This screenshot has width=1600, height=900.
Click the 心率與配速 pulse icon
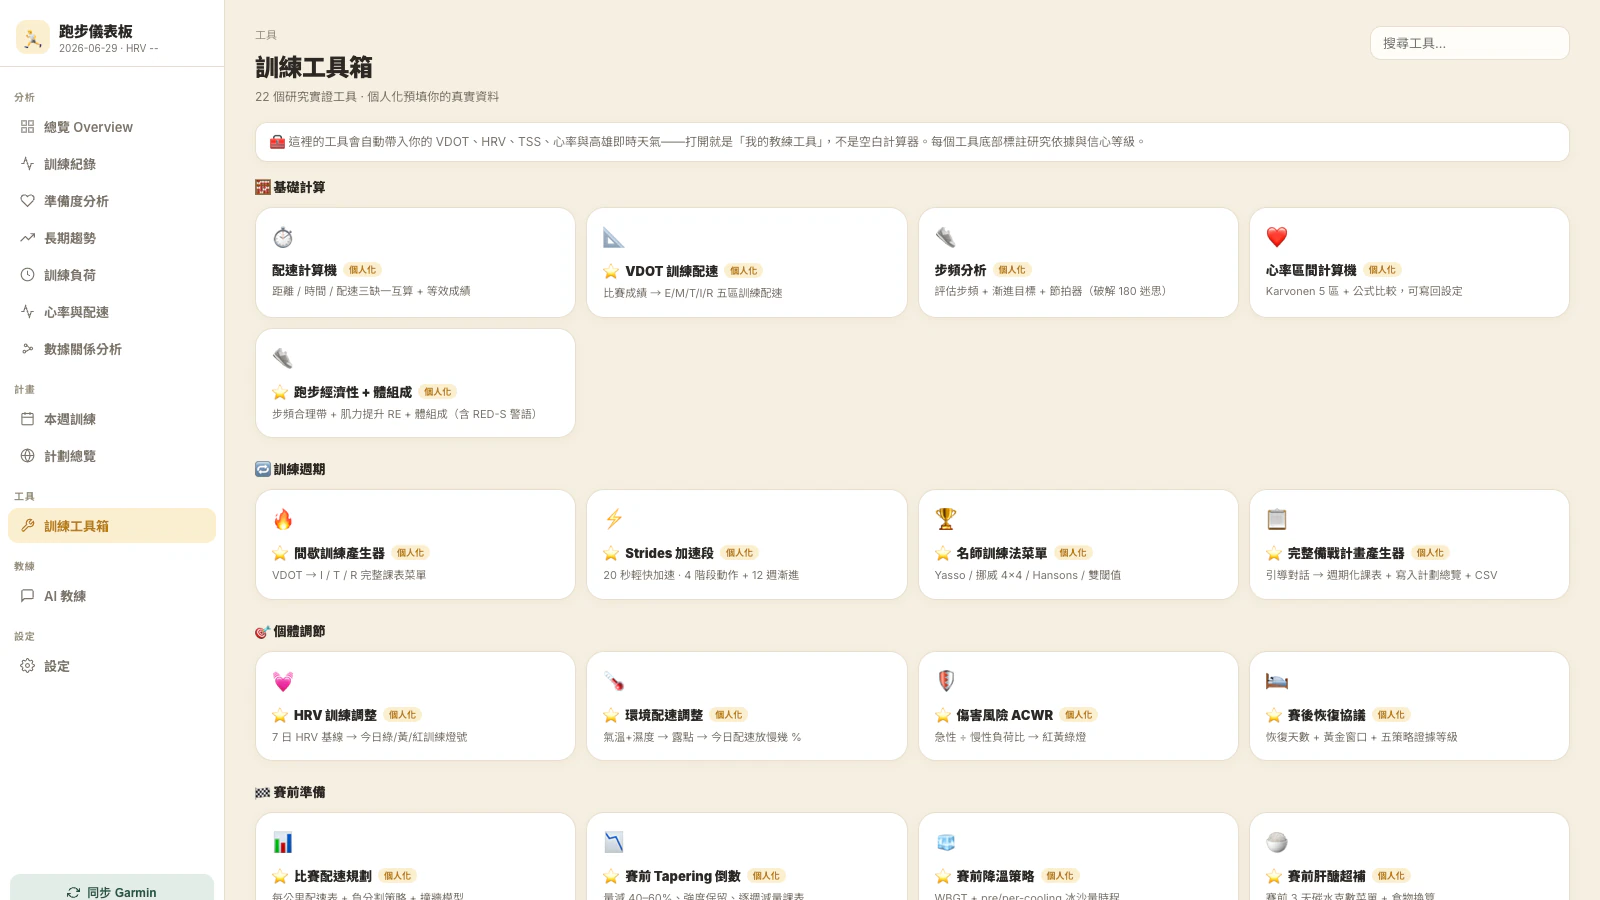(x=27, y=312)
